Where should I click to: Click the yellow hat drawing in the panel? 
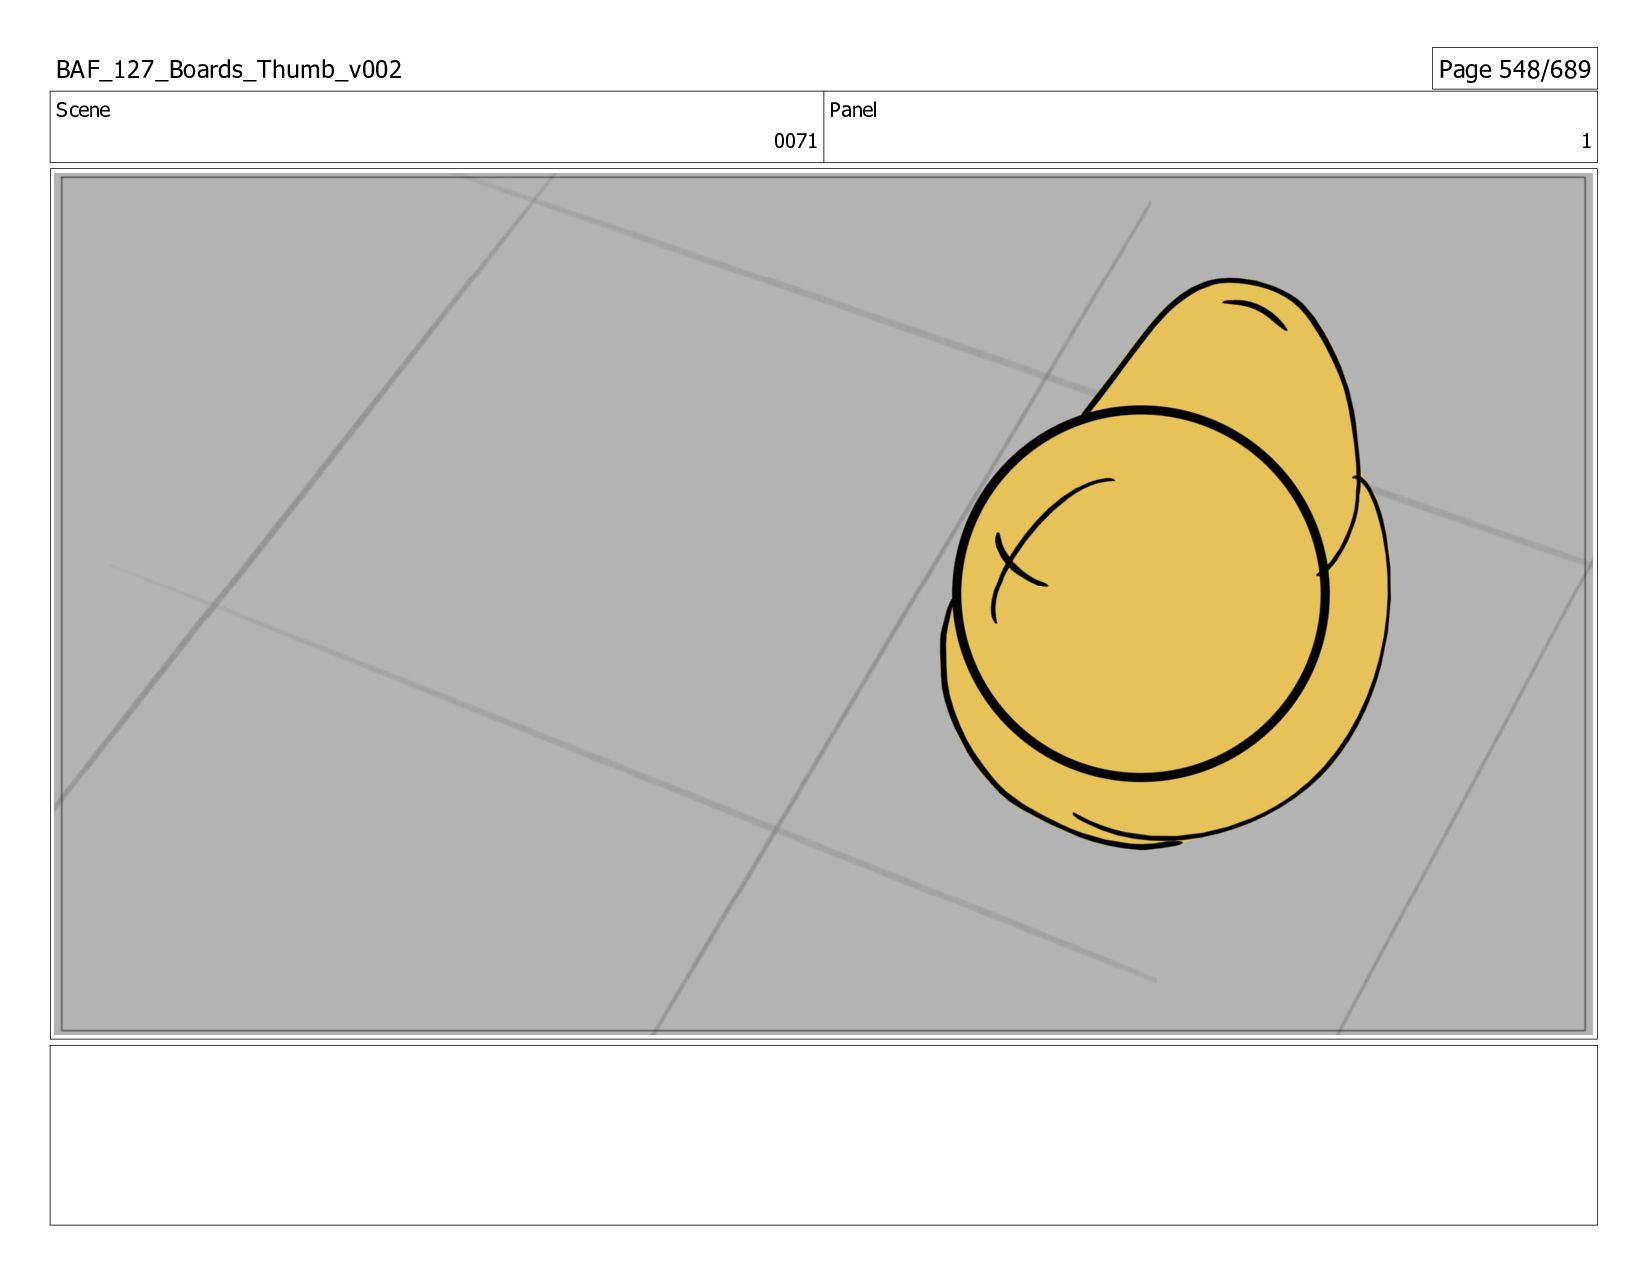(x=1165, y=564)
